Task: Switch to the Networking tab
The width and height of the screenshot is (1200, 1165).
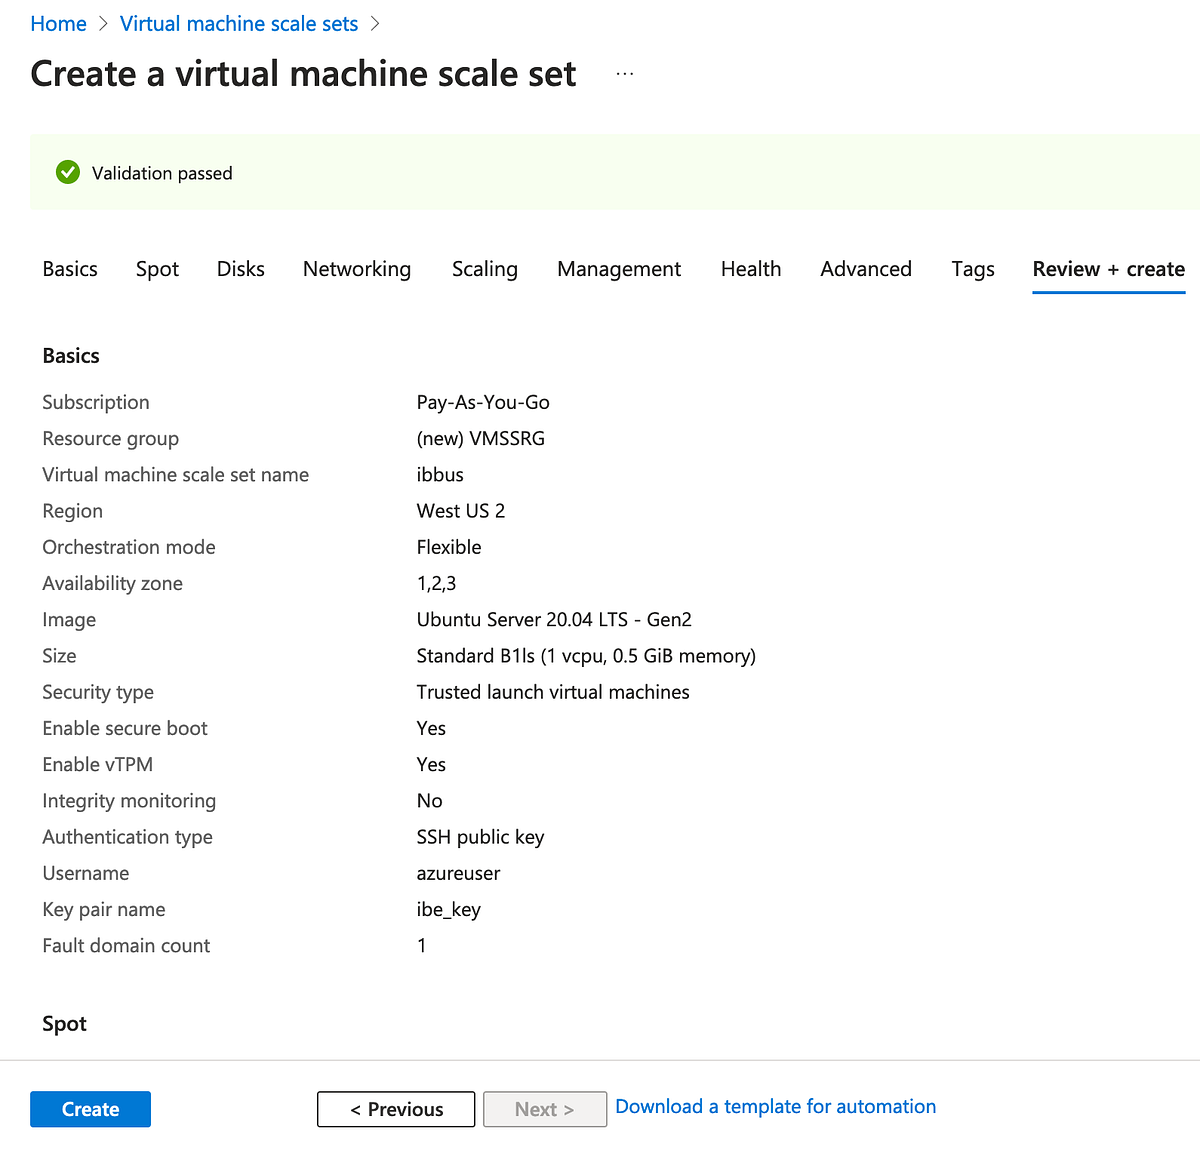Action: tap(356, 269)
